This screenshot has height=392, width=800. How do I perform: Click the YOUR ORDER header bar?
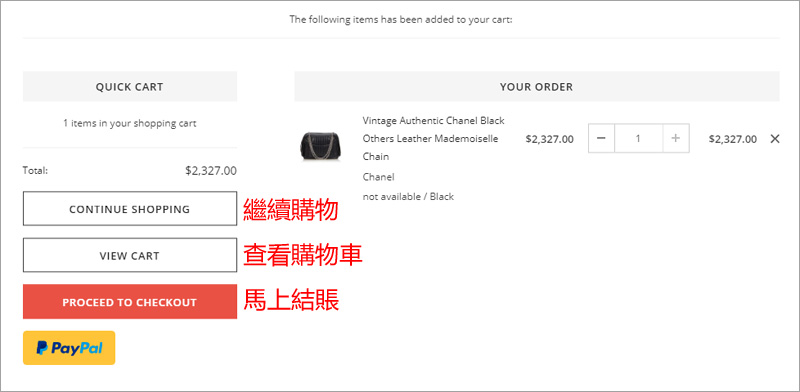(x=537, y=87)
